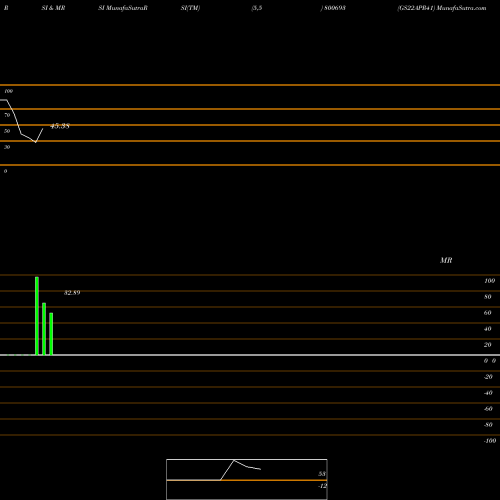Click the white RSI line's lowest point
This screenshot has height=500, width=500.
pos(36,142)
